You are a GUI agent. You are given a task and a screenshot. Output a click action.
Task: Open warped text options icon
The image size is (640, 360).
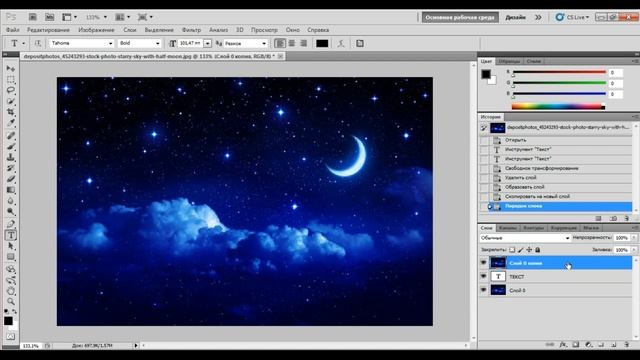[x=341, y=43]
